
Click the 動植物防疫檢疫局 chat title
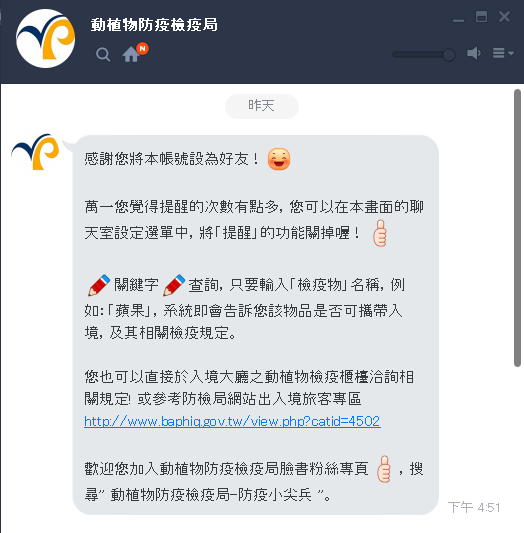coord(154,25)
